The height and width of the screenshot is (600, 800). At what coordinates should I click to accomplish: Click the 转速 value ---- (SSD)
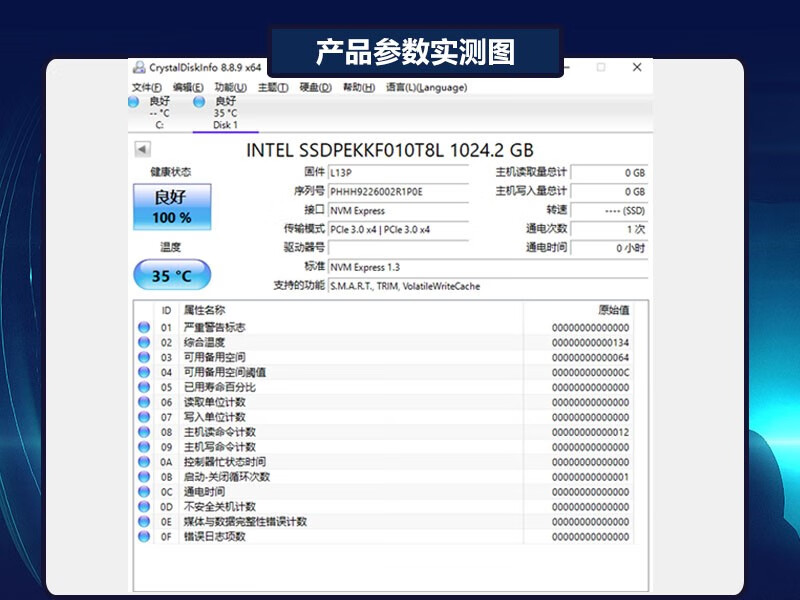pos(609,211)
